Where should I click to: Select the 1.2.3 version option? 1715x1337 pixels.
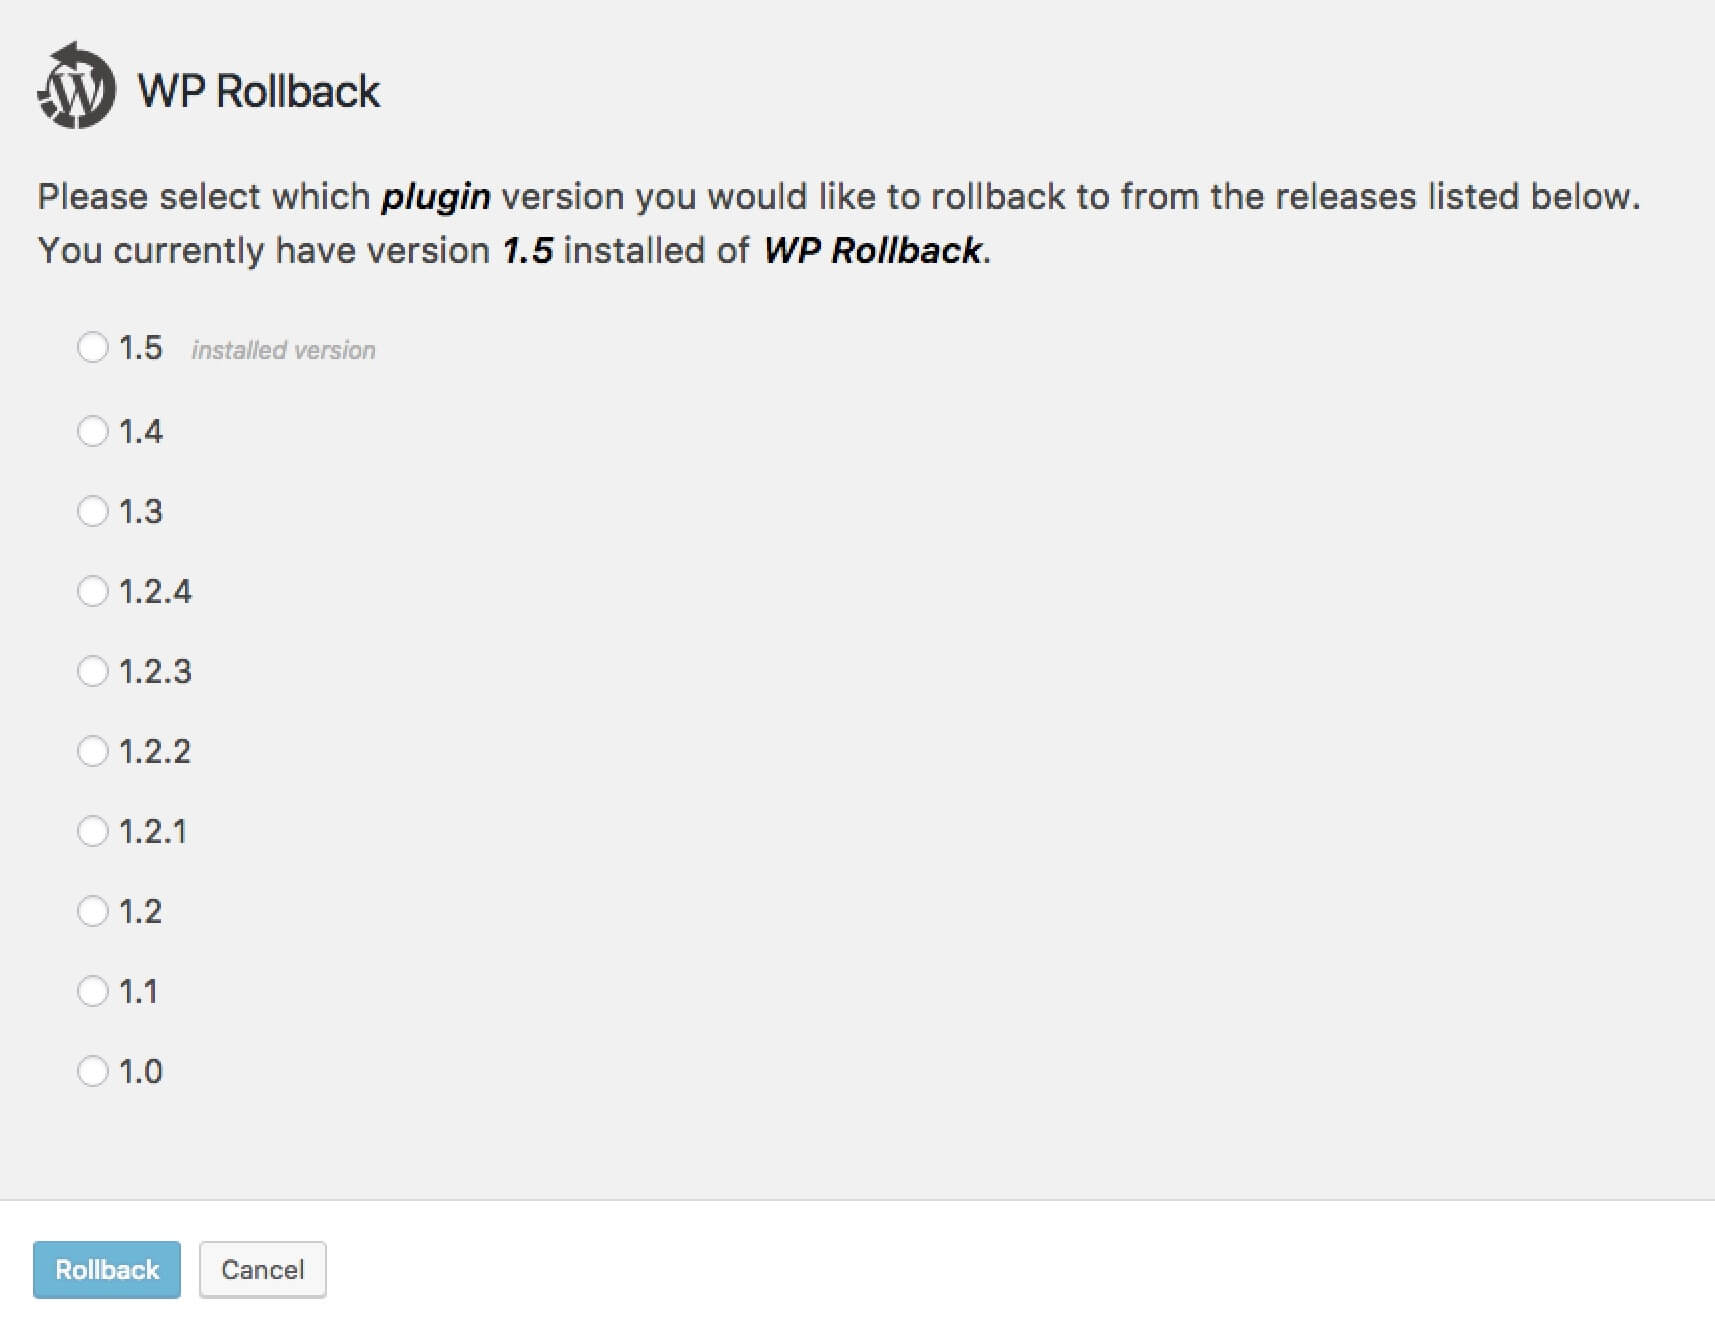[x=92, y=671]
